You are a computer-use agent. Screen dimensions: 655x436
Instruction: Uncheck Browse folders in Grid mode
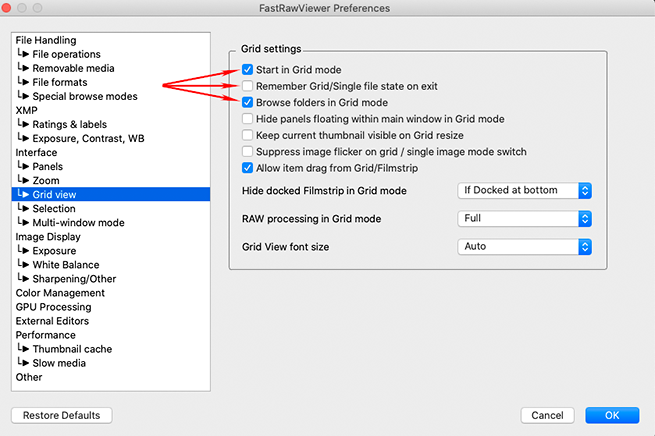click(x=248, y=102)
